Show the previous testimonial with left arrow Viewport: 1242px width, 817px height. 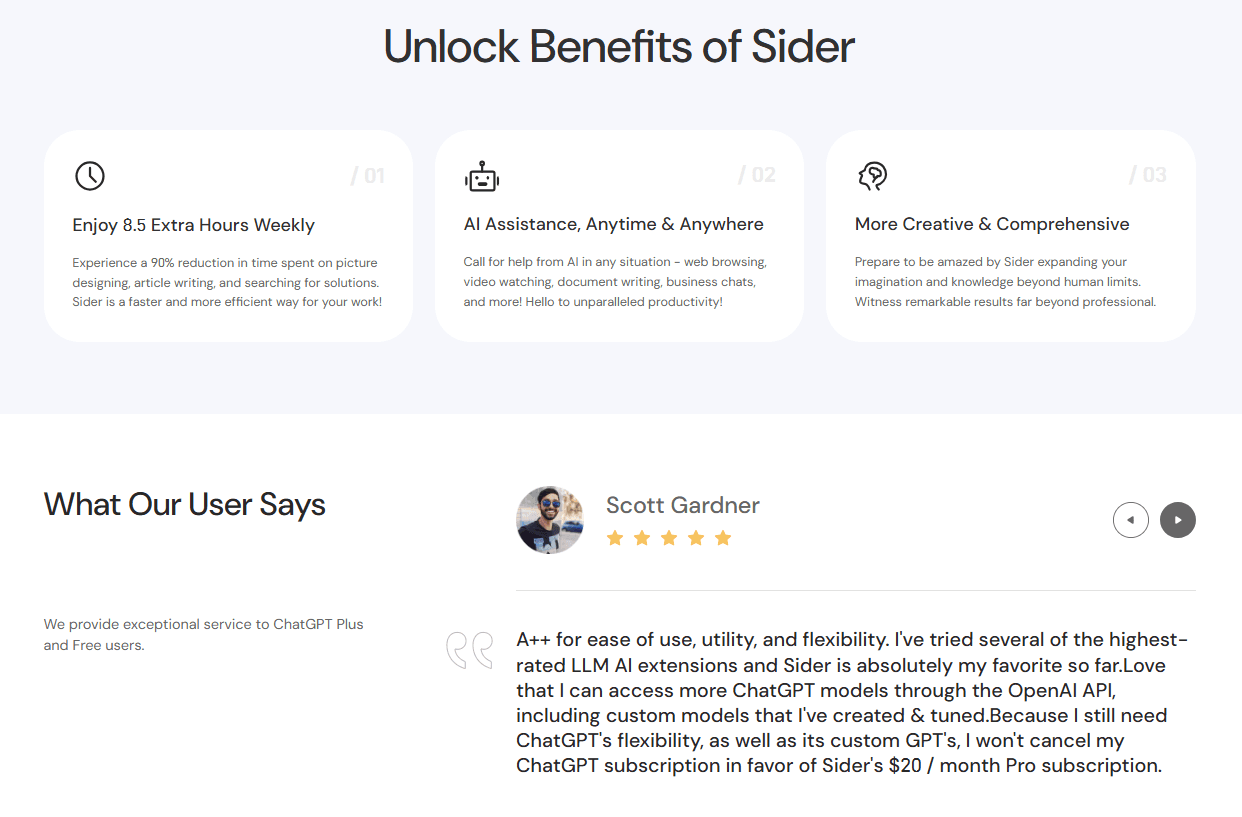[x=1130, y=520]
